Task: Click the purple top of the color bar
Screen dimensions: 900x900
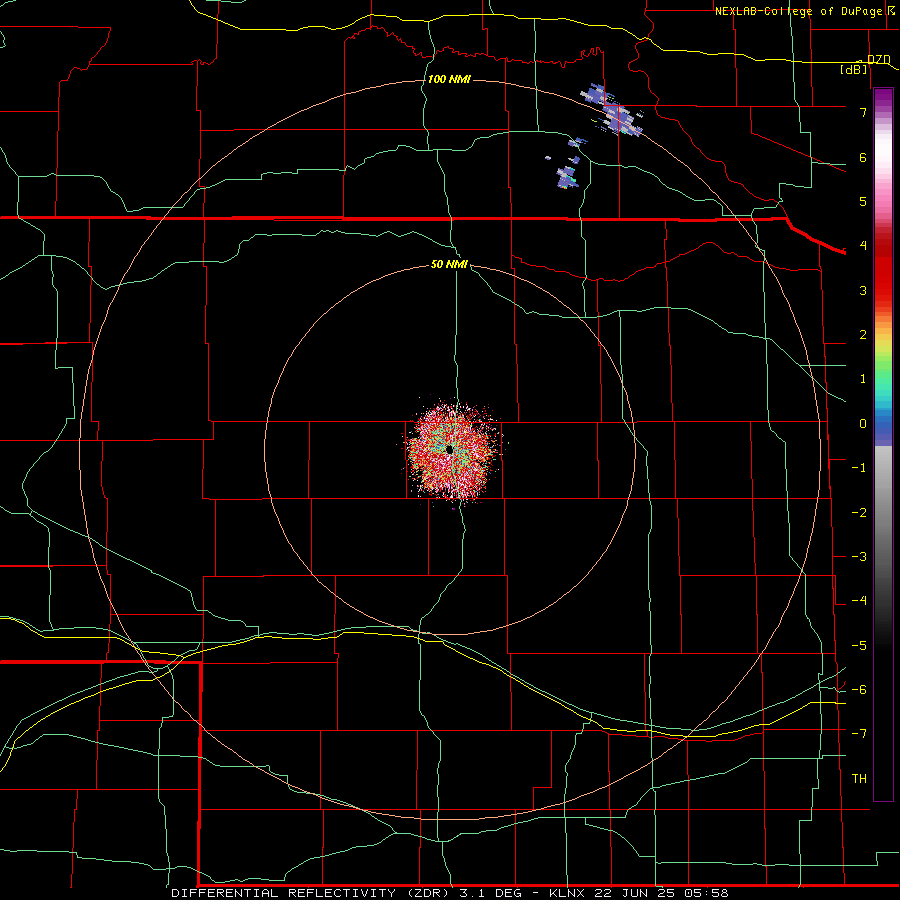Action: [883, 98]
